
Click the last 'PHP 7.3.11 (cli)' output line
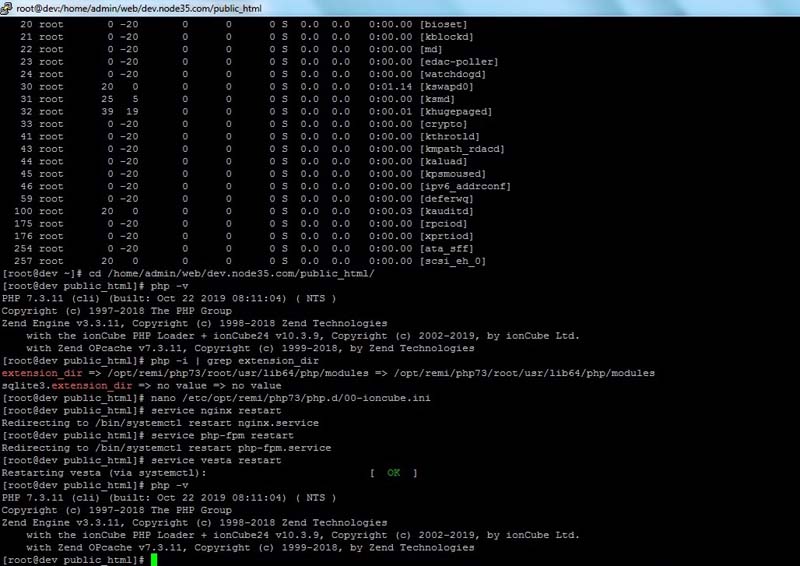coord(169,498)
